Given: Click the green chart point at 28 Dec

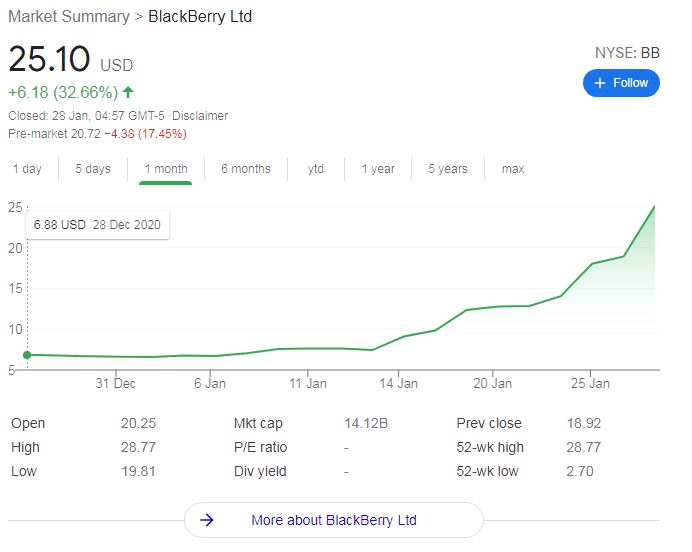Looking at the screenshot, I should (27, 355).
